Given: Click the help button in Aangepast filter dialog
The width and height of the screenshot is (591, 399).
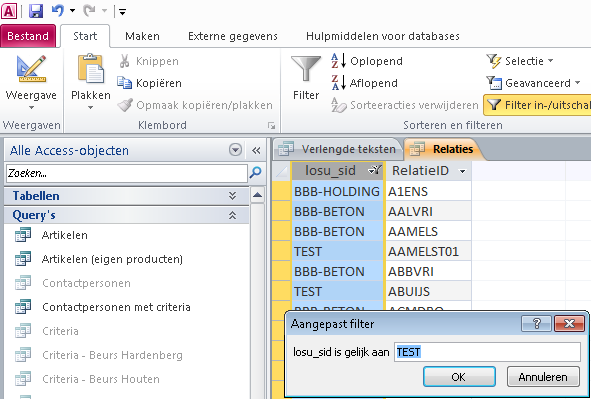Looking at the screenshot, I should [x=537, y=324].
